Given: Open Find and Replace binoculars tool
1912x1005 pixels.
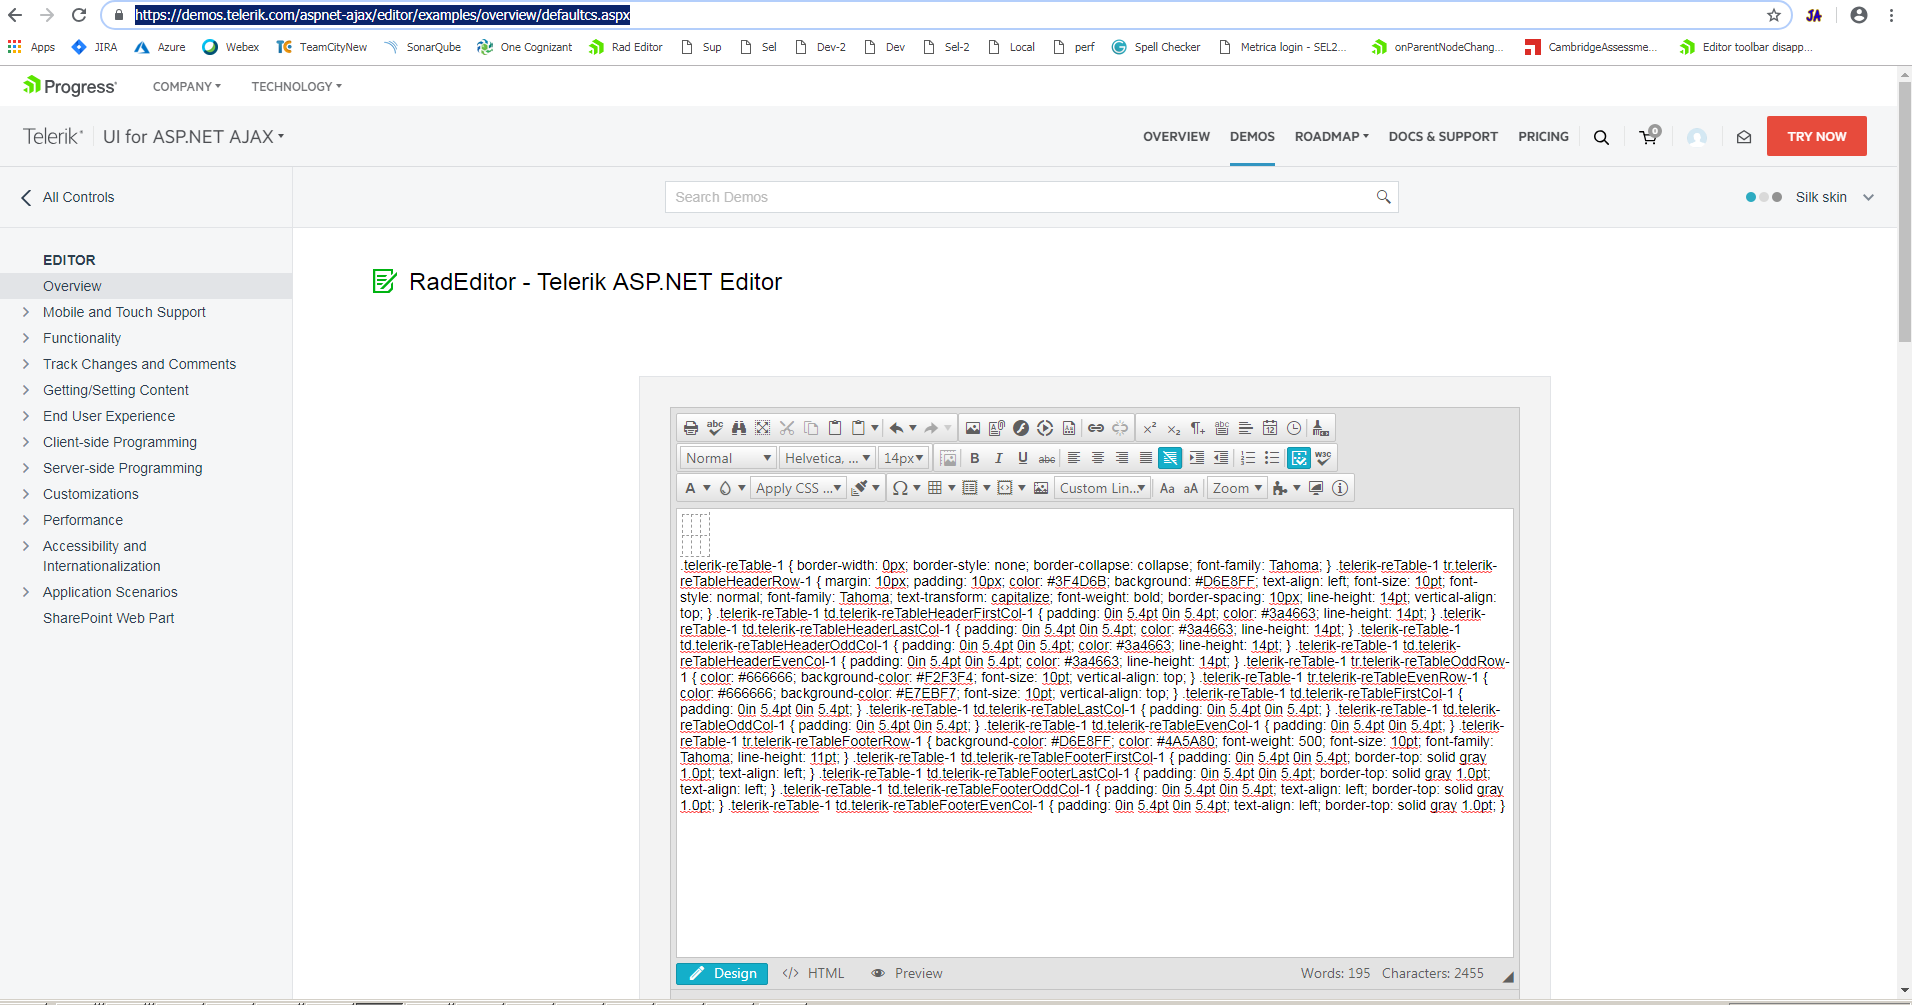Looking at the screenshot, I should pos(739,428).
